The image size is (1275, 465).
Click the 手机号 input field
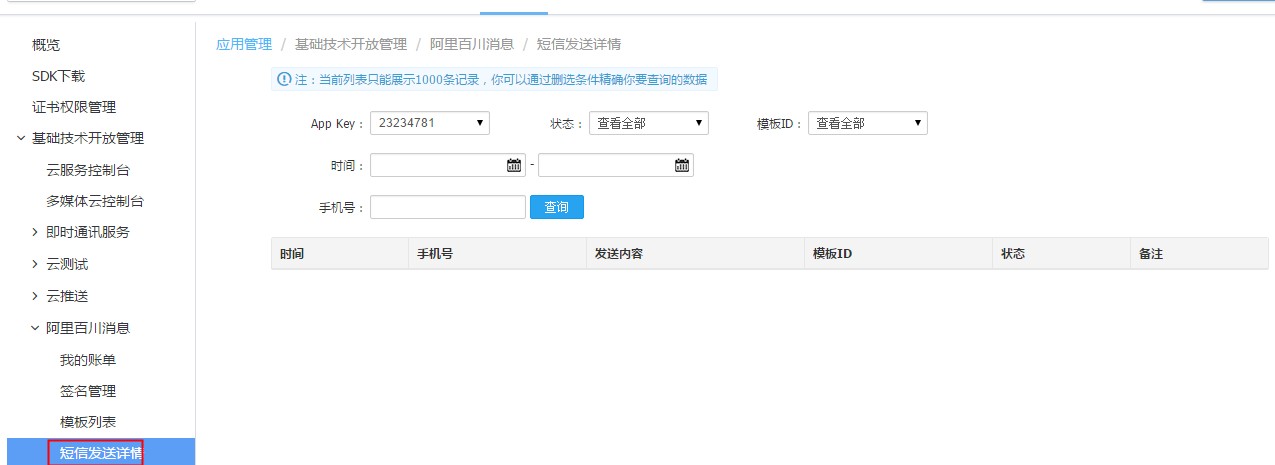(x=448, y=207)
